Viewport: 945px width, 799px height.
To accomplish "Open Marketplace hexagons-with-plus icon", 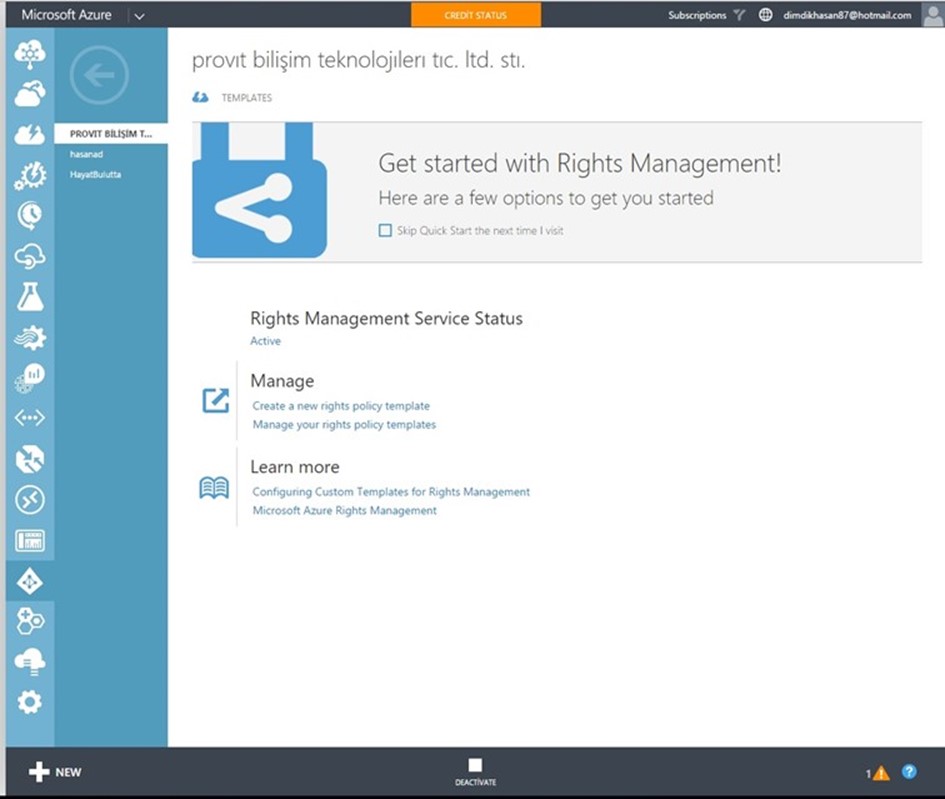I will 30,621.
